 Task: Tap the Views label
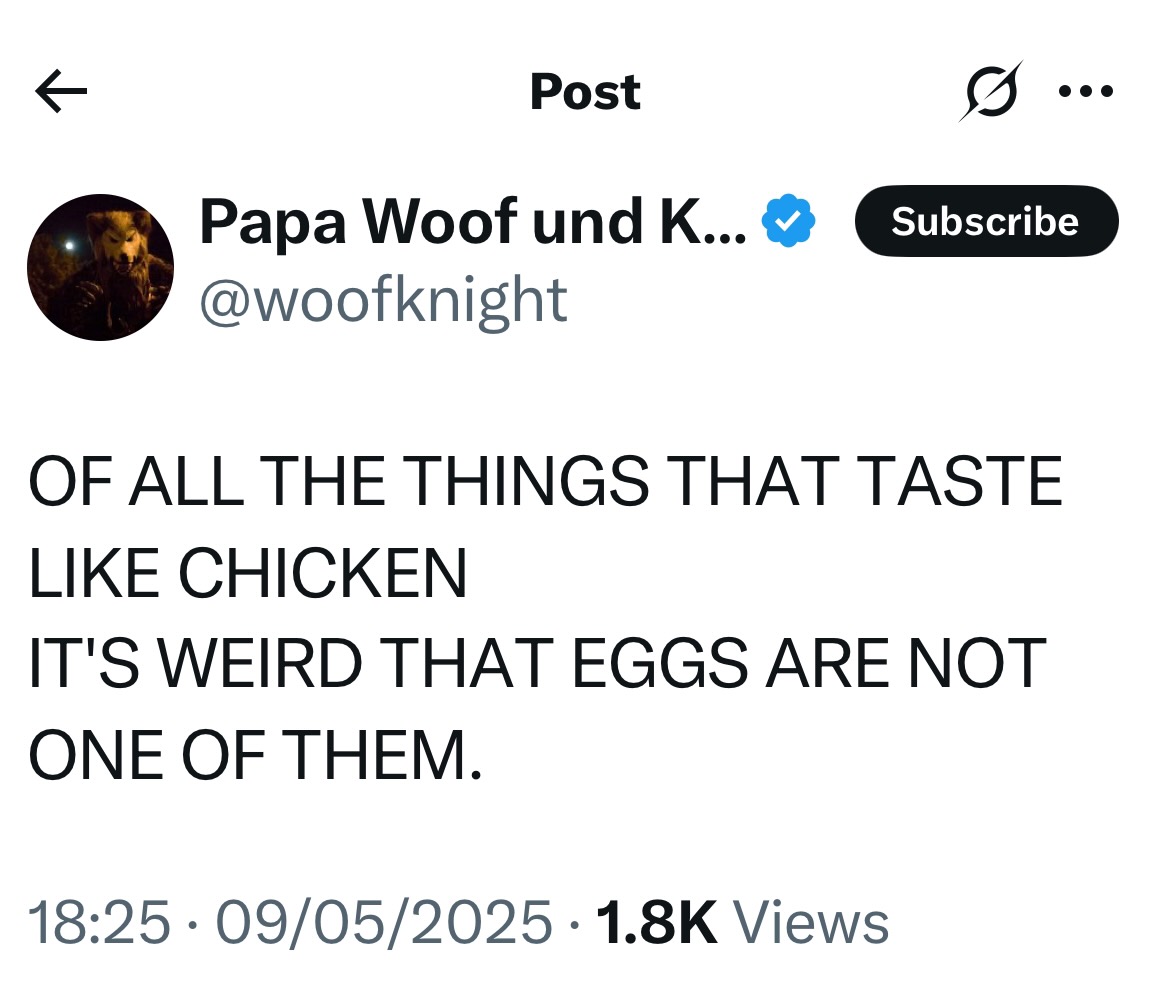(x=811, y=922)
